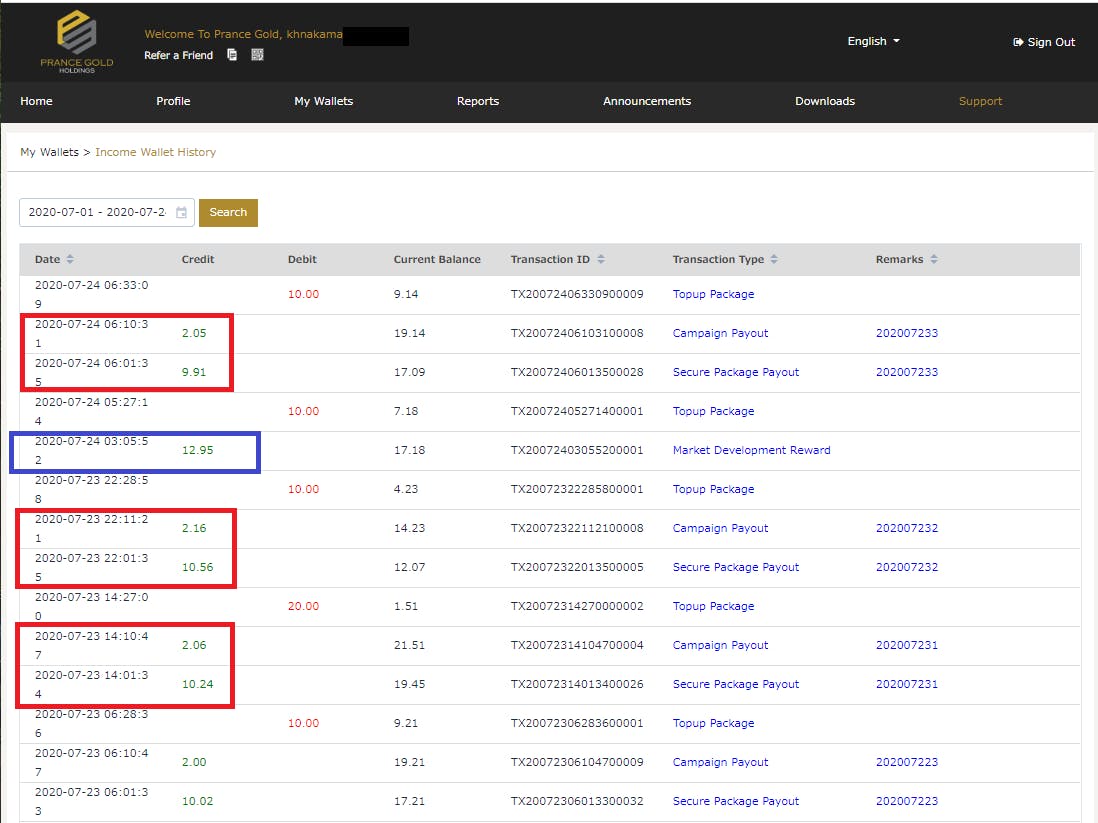The width and height of the screenshot is (1098, 823).
Task: Sort table by Date column arrows
Action: pyautogui.click(x=70, y=260)
